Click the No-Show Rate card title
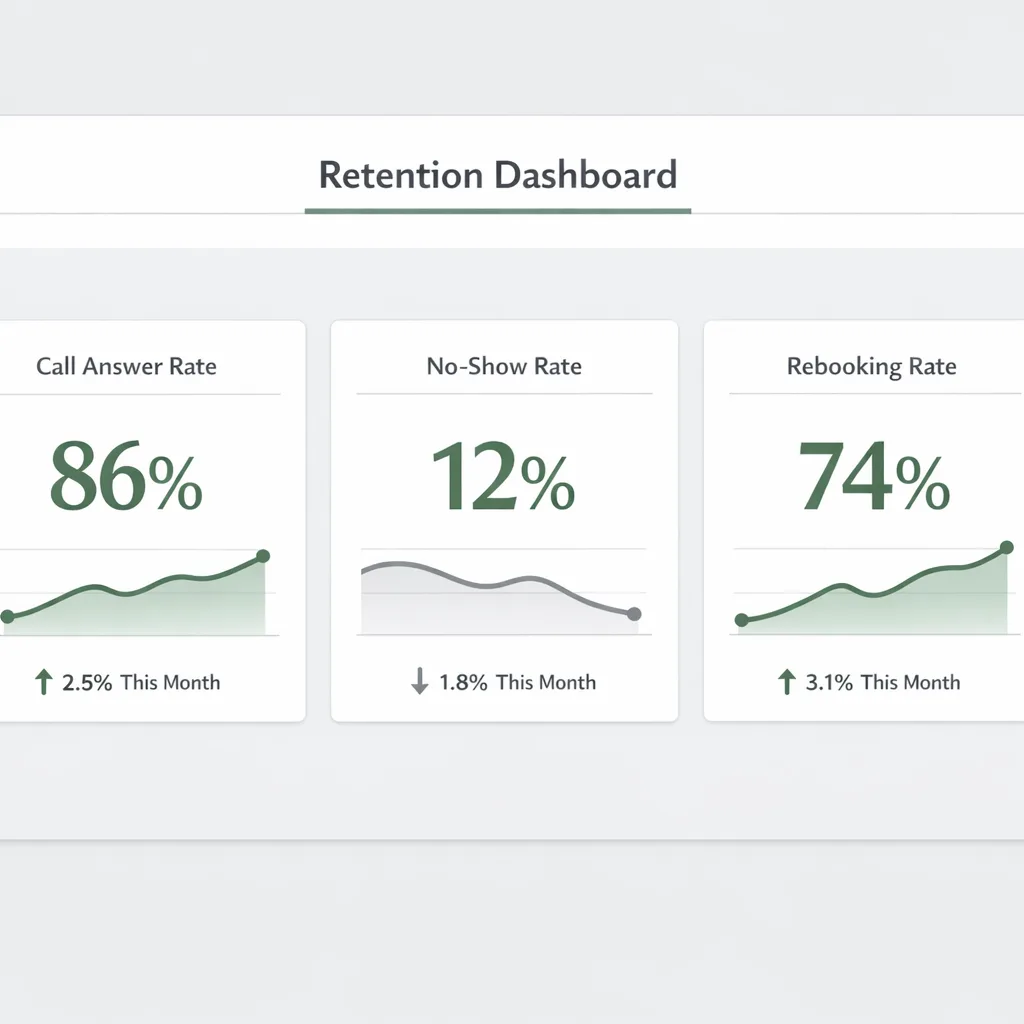 pos(504,366)
